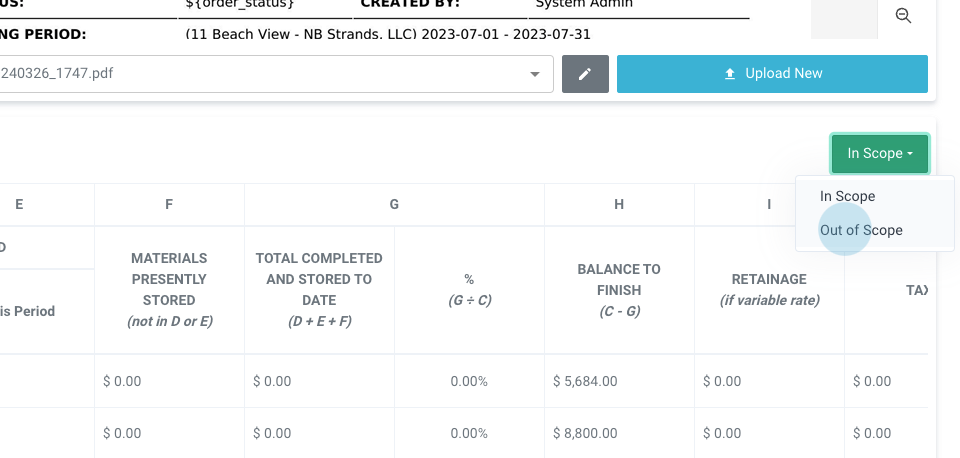Select Materials Presently Stored column header
This screenshot has height=458, width=960.
click(169, 290)
